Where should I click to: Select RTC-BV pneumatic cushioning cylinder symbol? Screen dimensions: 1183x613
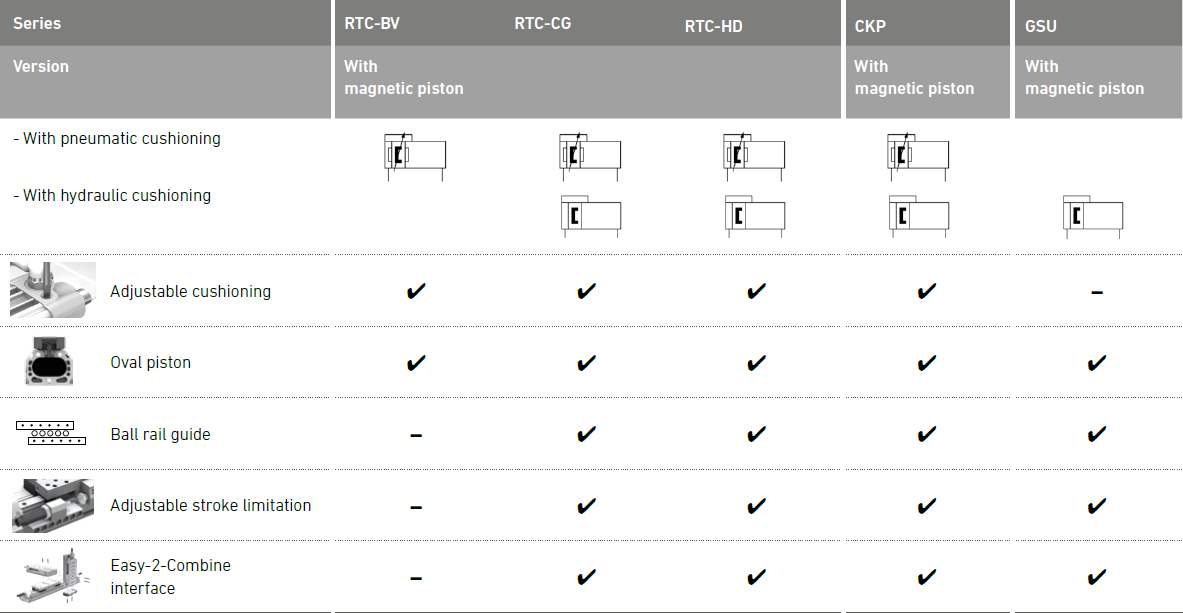(x=415, y=156)
